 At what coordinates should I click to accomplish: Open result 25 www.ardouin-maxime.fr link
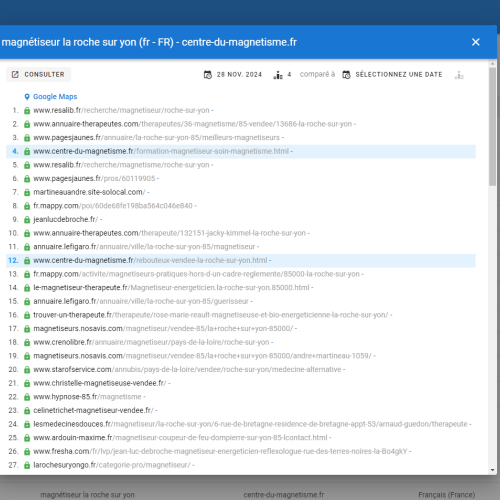[x=180, y=438]
